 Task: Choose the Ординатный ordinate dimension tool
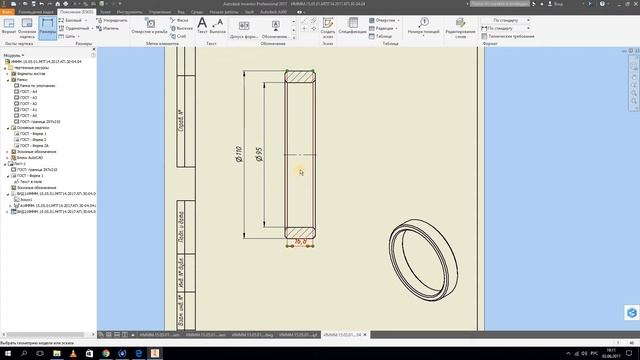[x=74, y=28]
